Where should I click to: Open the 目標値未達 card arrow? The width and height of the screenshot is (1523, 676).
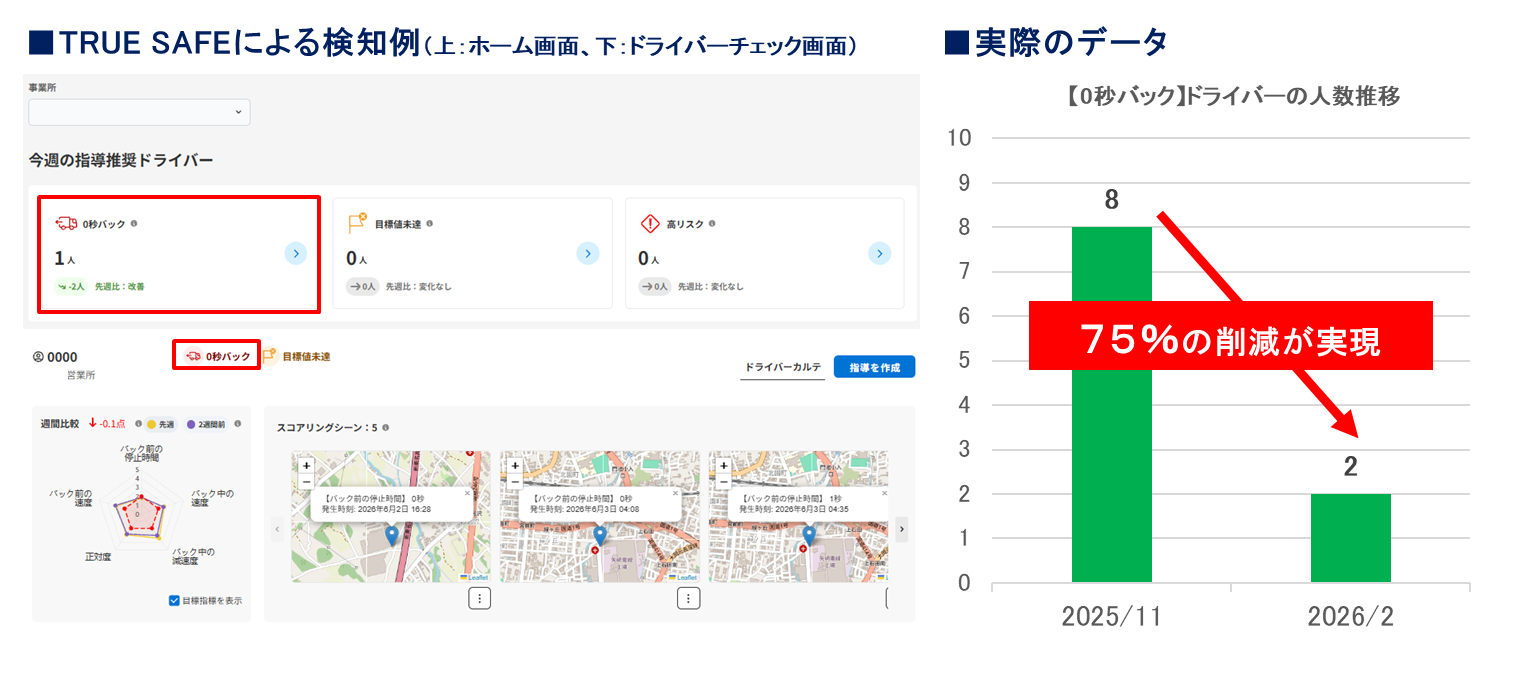[x=587, y=253]
